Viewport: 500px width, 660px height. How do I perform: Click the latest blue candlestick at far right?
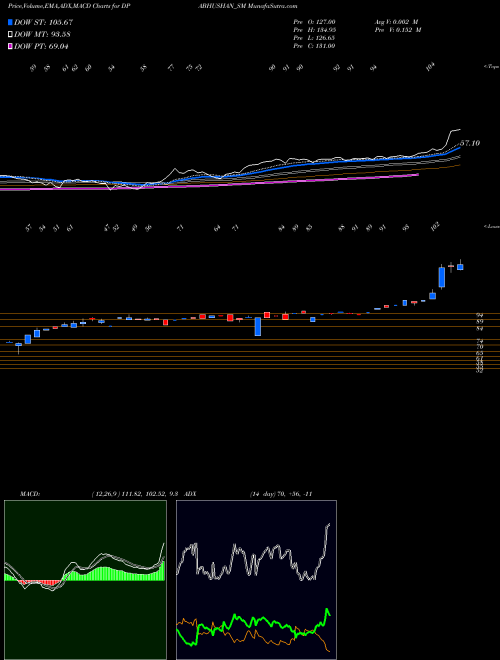[x=460, y=266]
